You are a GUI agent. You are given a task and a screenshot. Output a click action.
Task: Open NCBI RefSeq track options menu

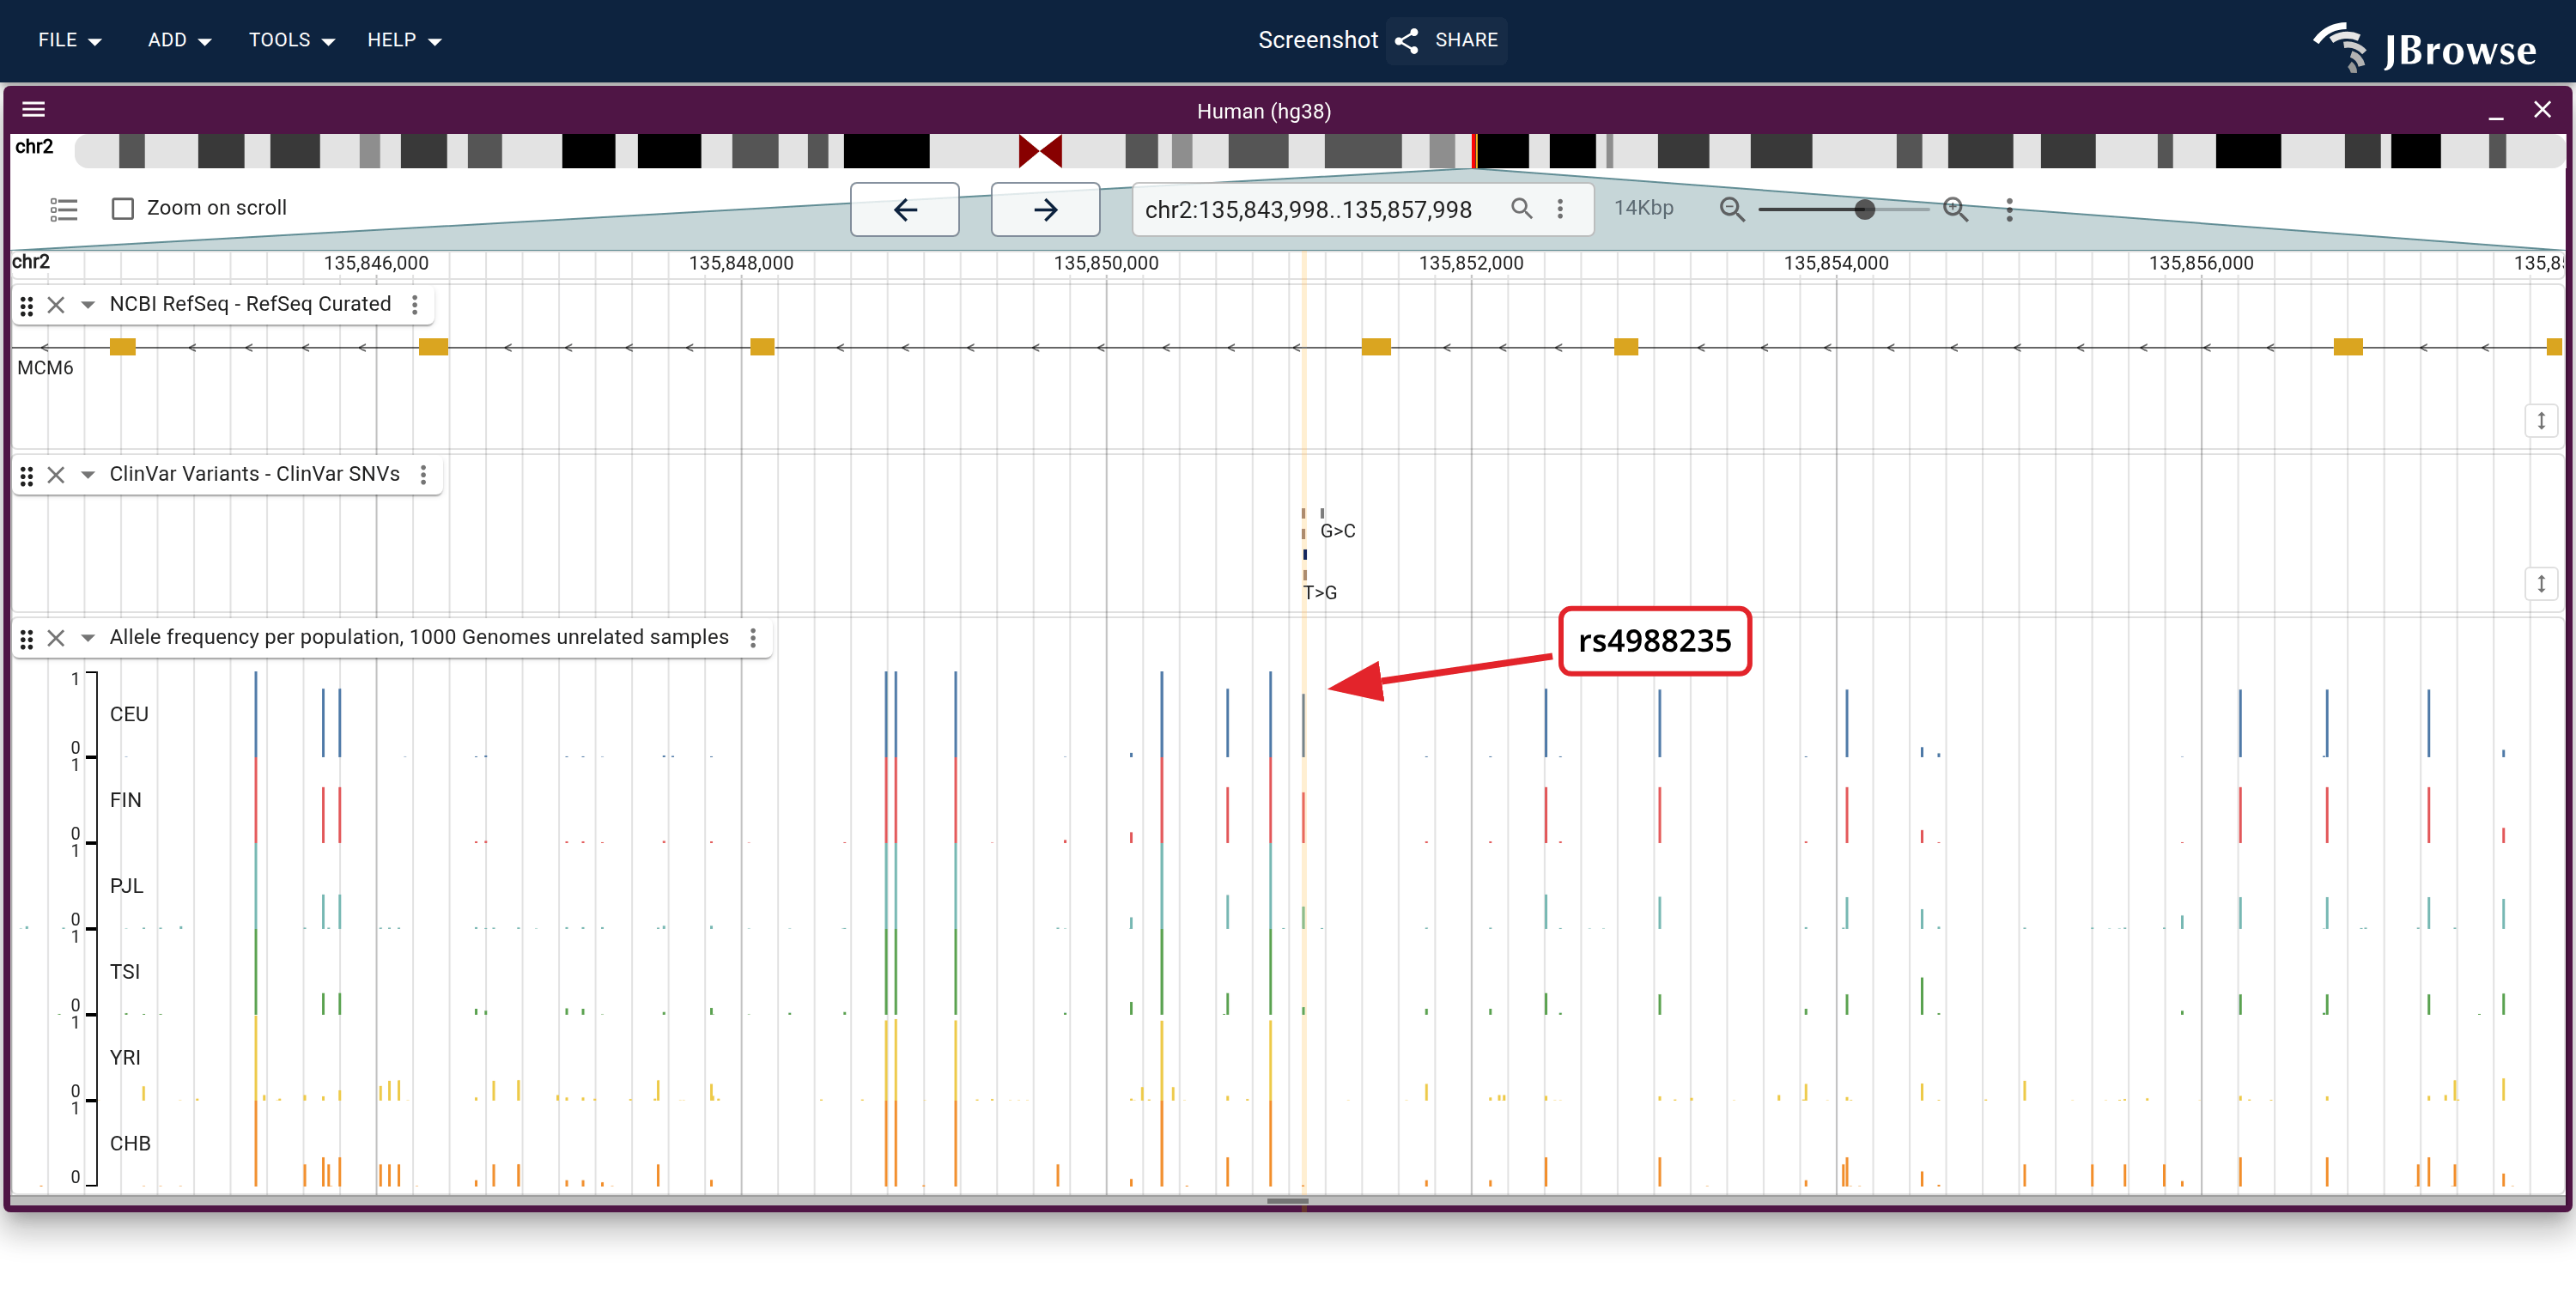415,304
